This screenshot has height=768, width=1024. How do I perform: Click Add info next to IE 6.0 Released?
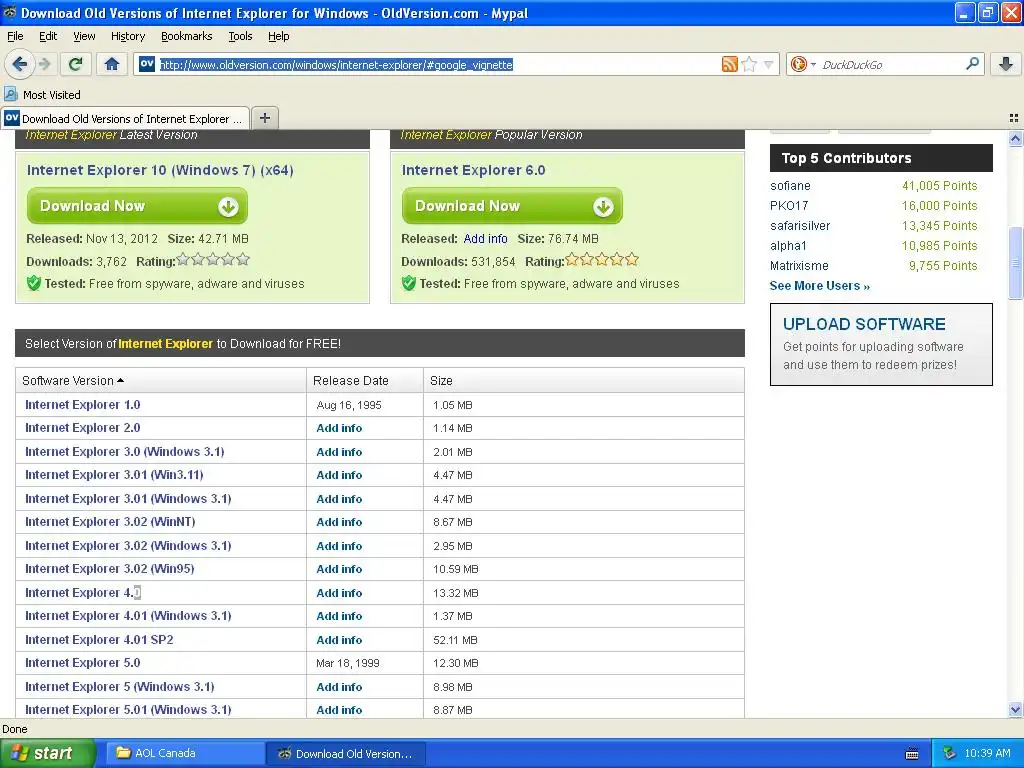coord(485,239)
